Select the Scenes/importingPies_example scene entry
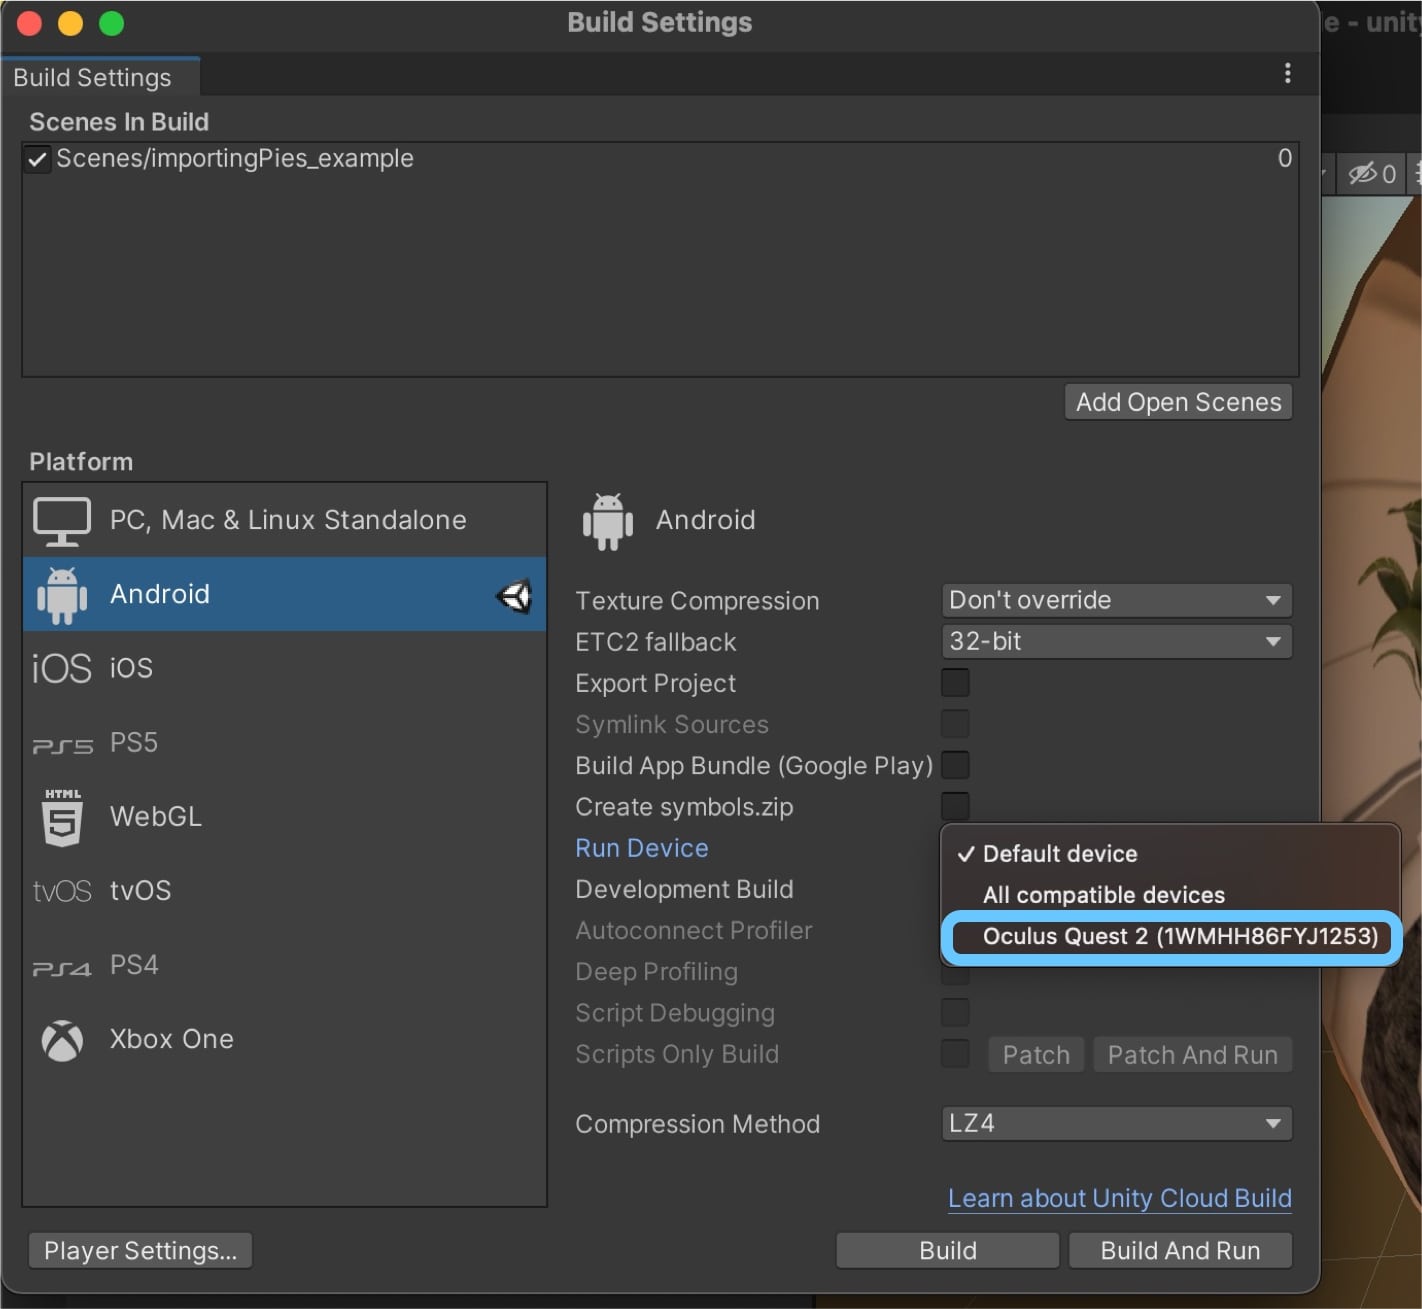 click(660, 159)
